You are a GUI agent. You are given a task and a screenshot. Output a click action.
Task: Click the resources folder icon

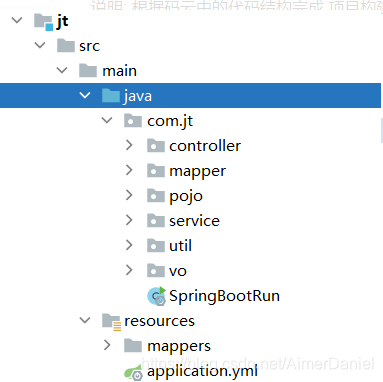tap(111, 322)
